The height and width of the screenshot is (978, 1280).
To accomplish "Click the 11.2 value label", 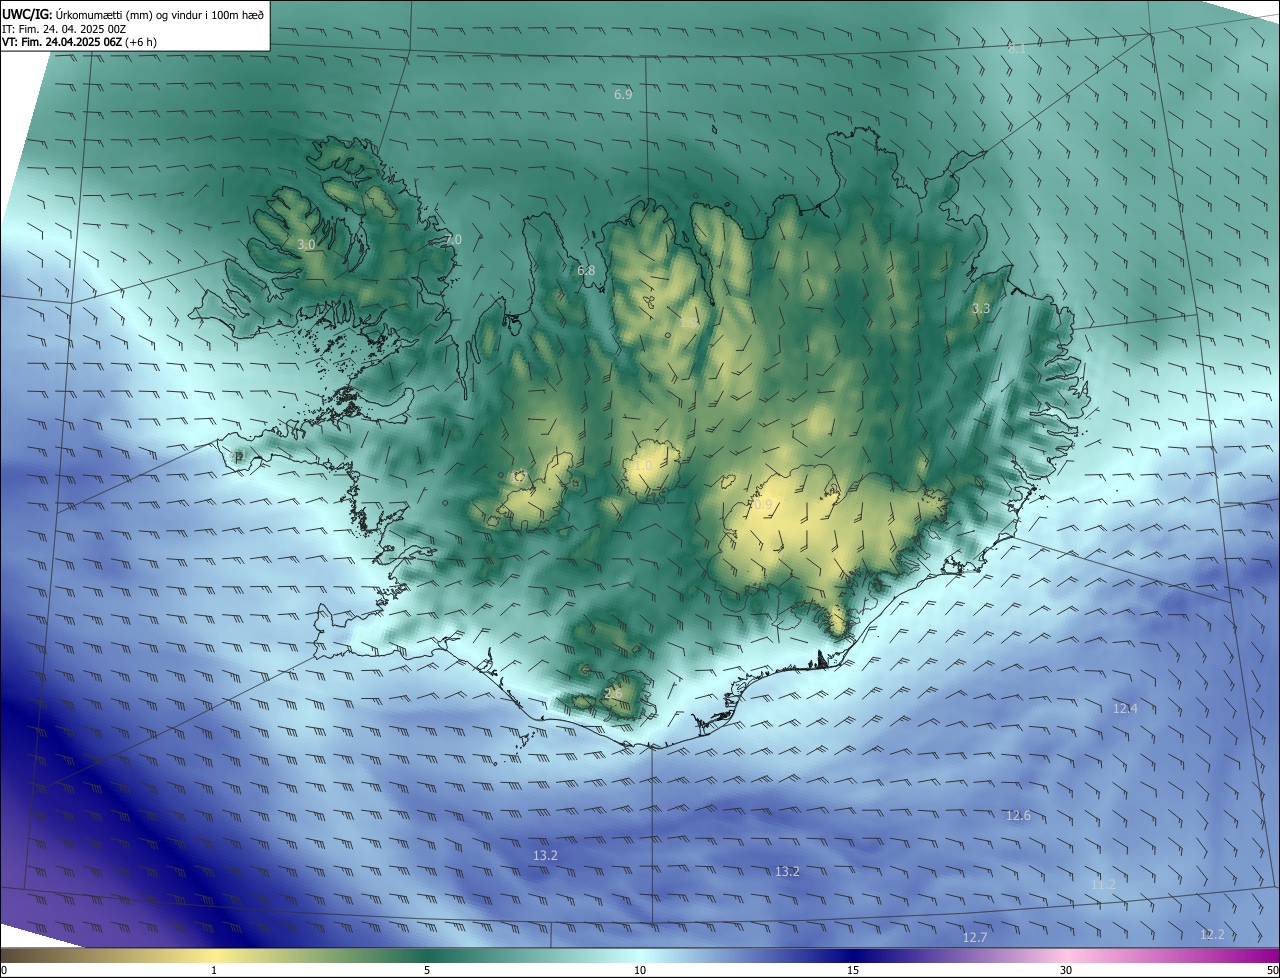I will click(1103, 885).
